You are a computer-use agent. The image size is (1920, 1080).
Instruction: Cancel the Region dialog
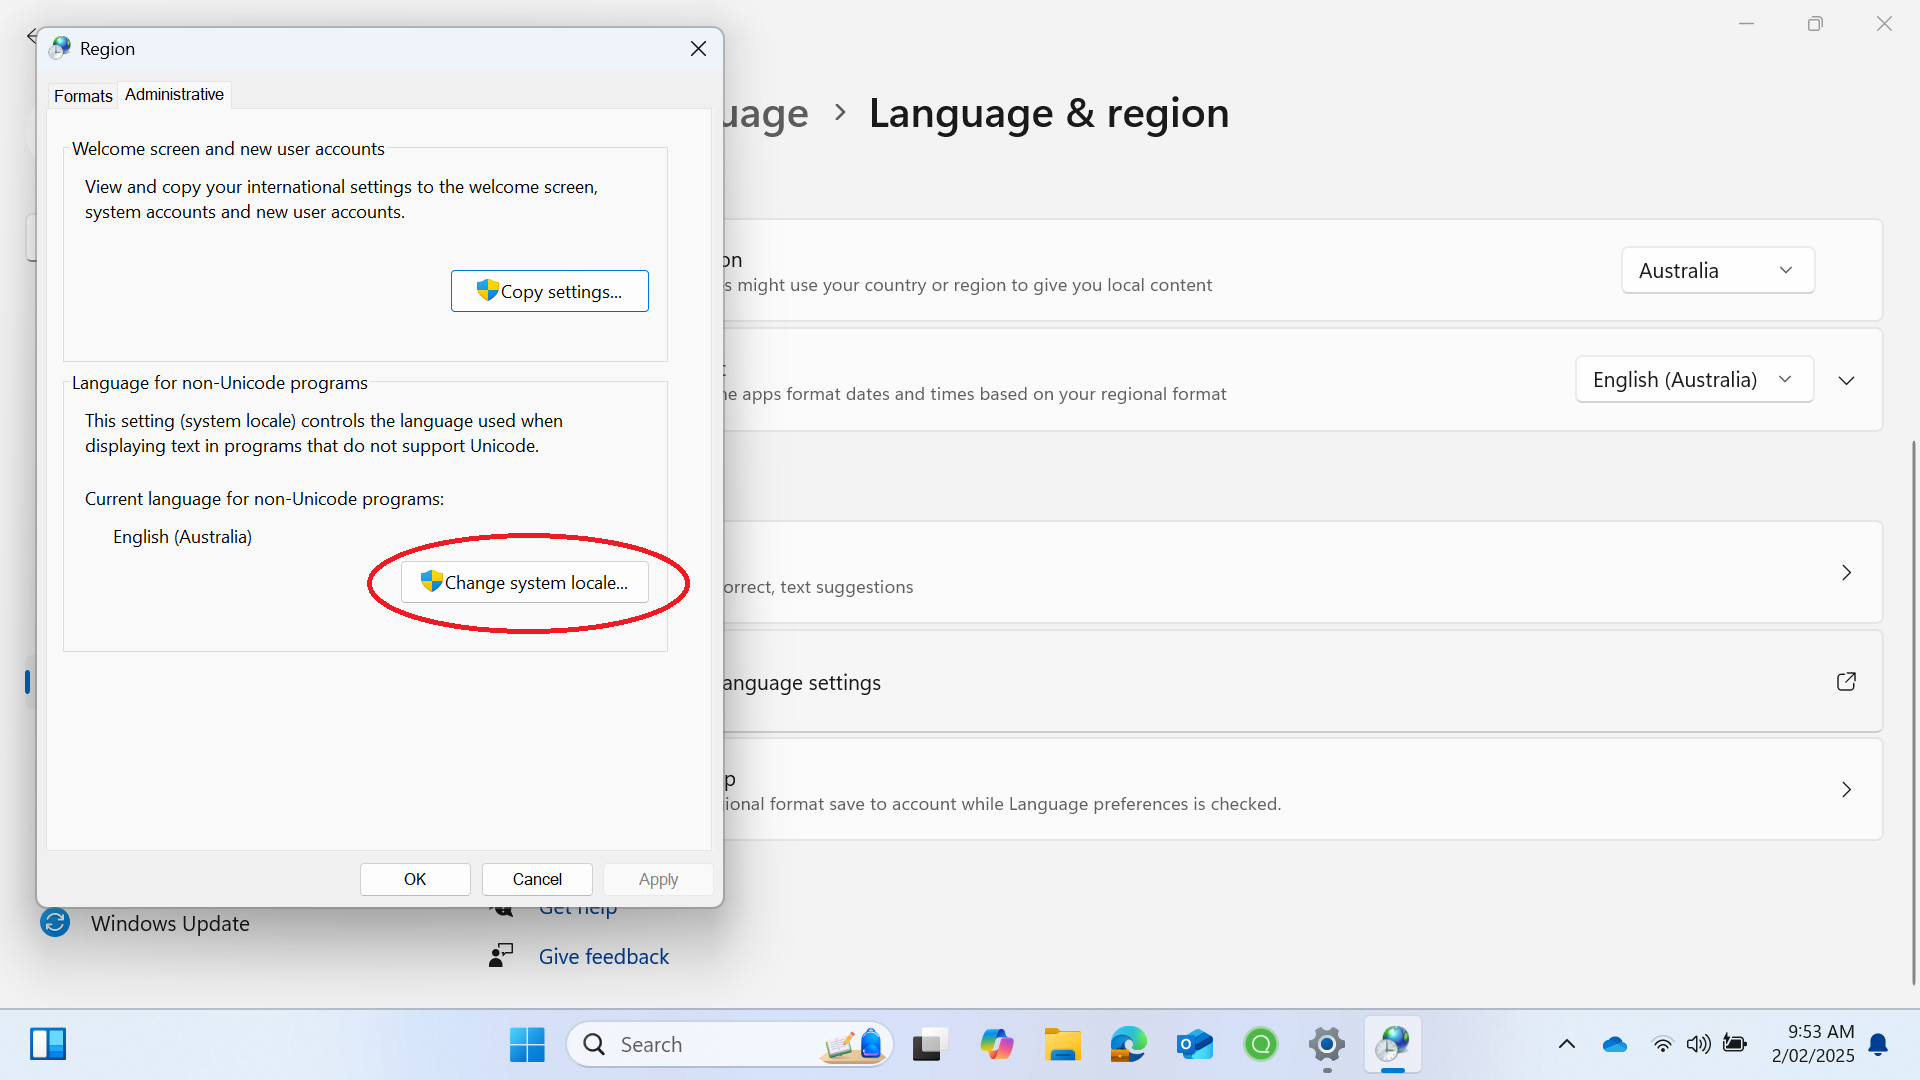(537, 879)
